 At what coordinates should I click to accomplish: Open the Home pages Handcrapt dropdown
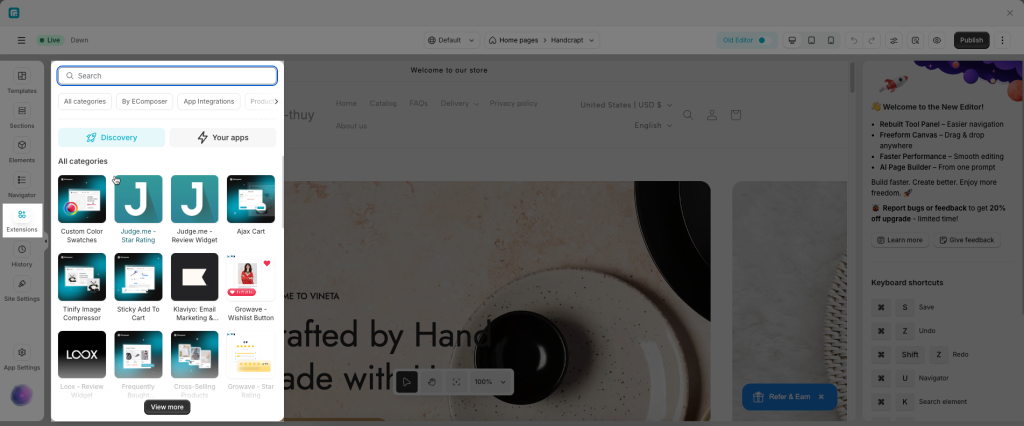click(542, 41)
